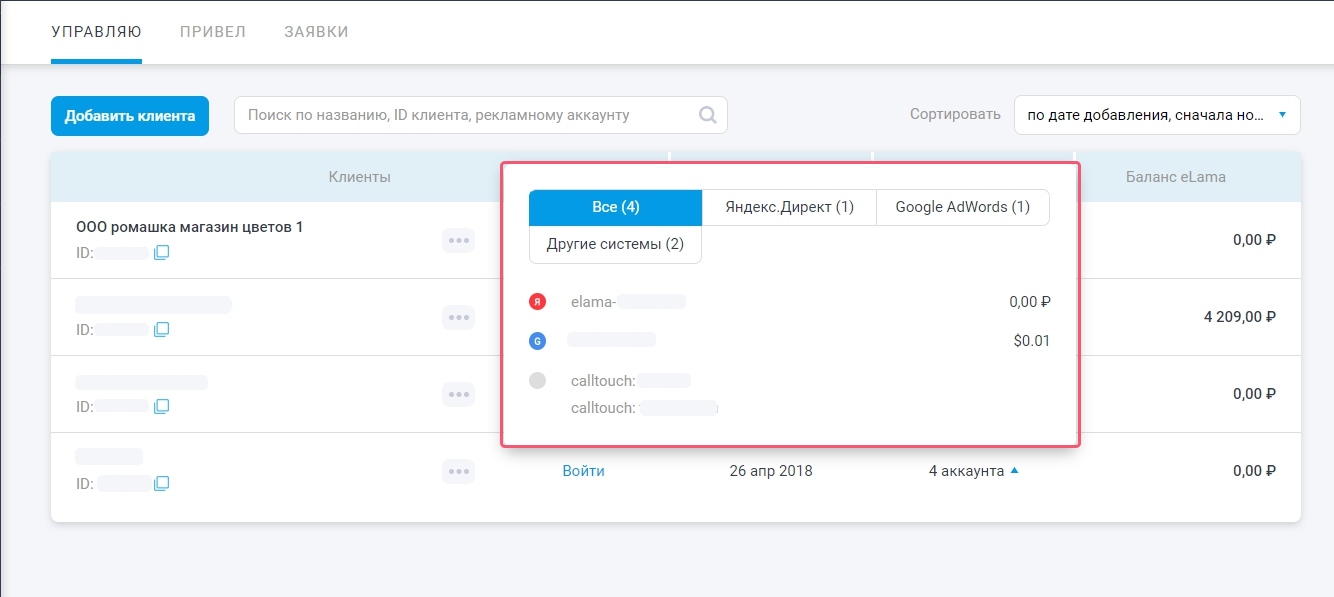Switch to the Привел tab
The image size is (1334, 597).
click(213, 32)
